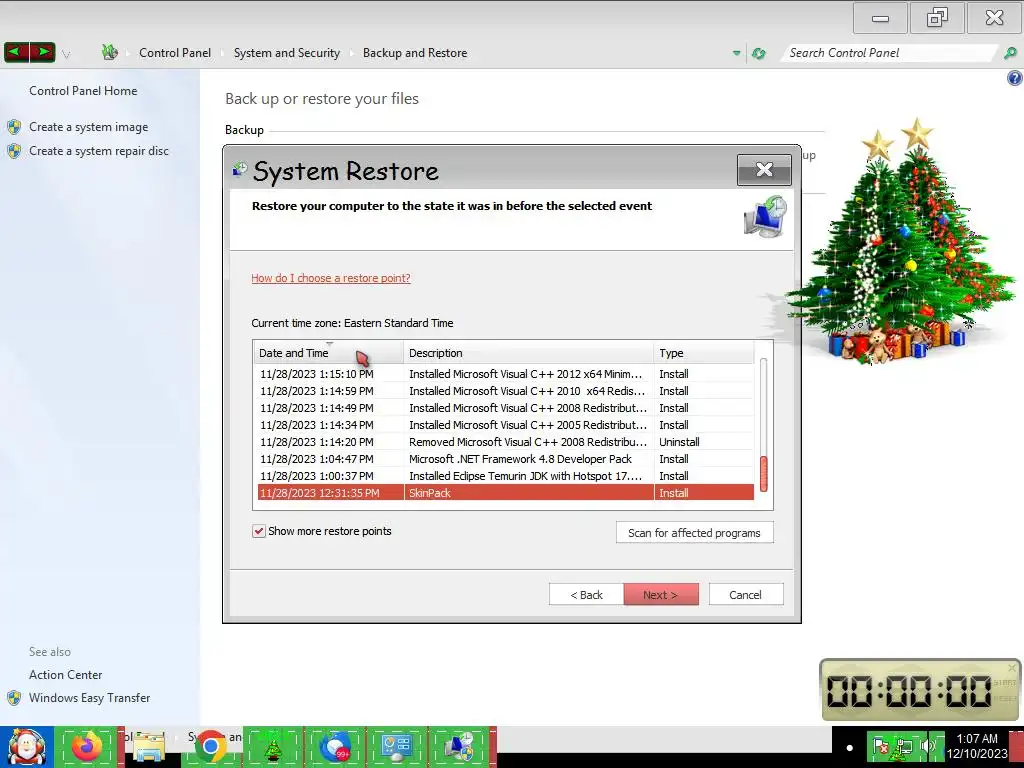Click the green Forward navigation arrow

tap(42, 52)
